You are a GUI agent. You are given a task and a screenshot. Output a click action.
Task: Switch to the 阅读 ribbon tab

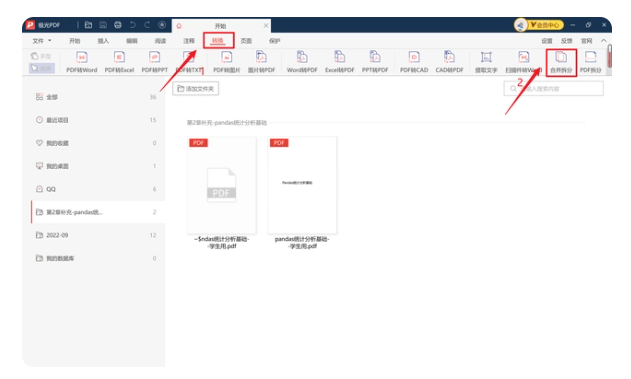[x=160, y=41]
